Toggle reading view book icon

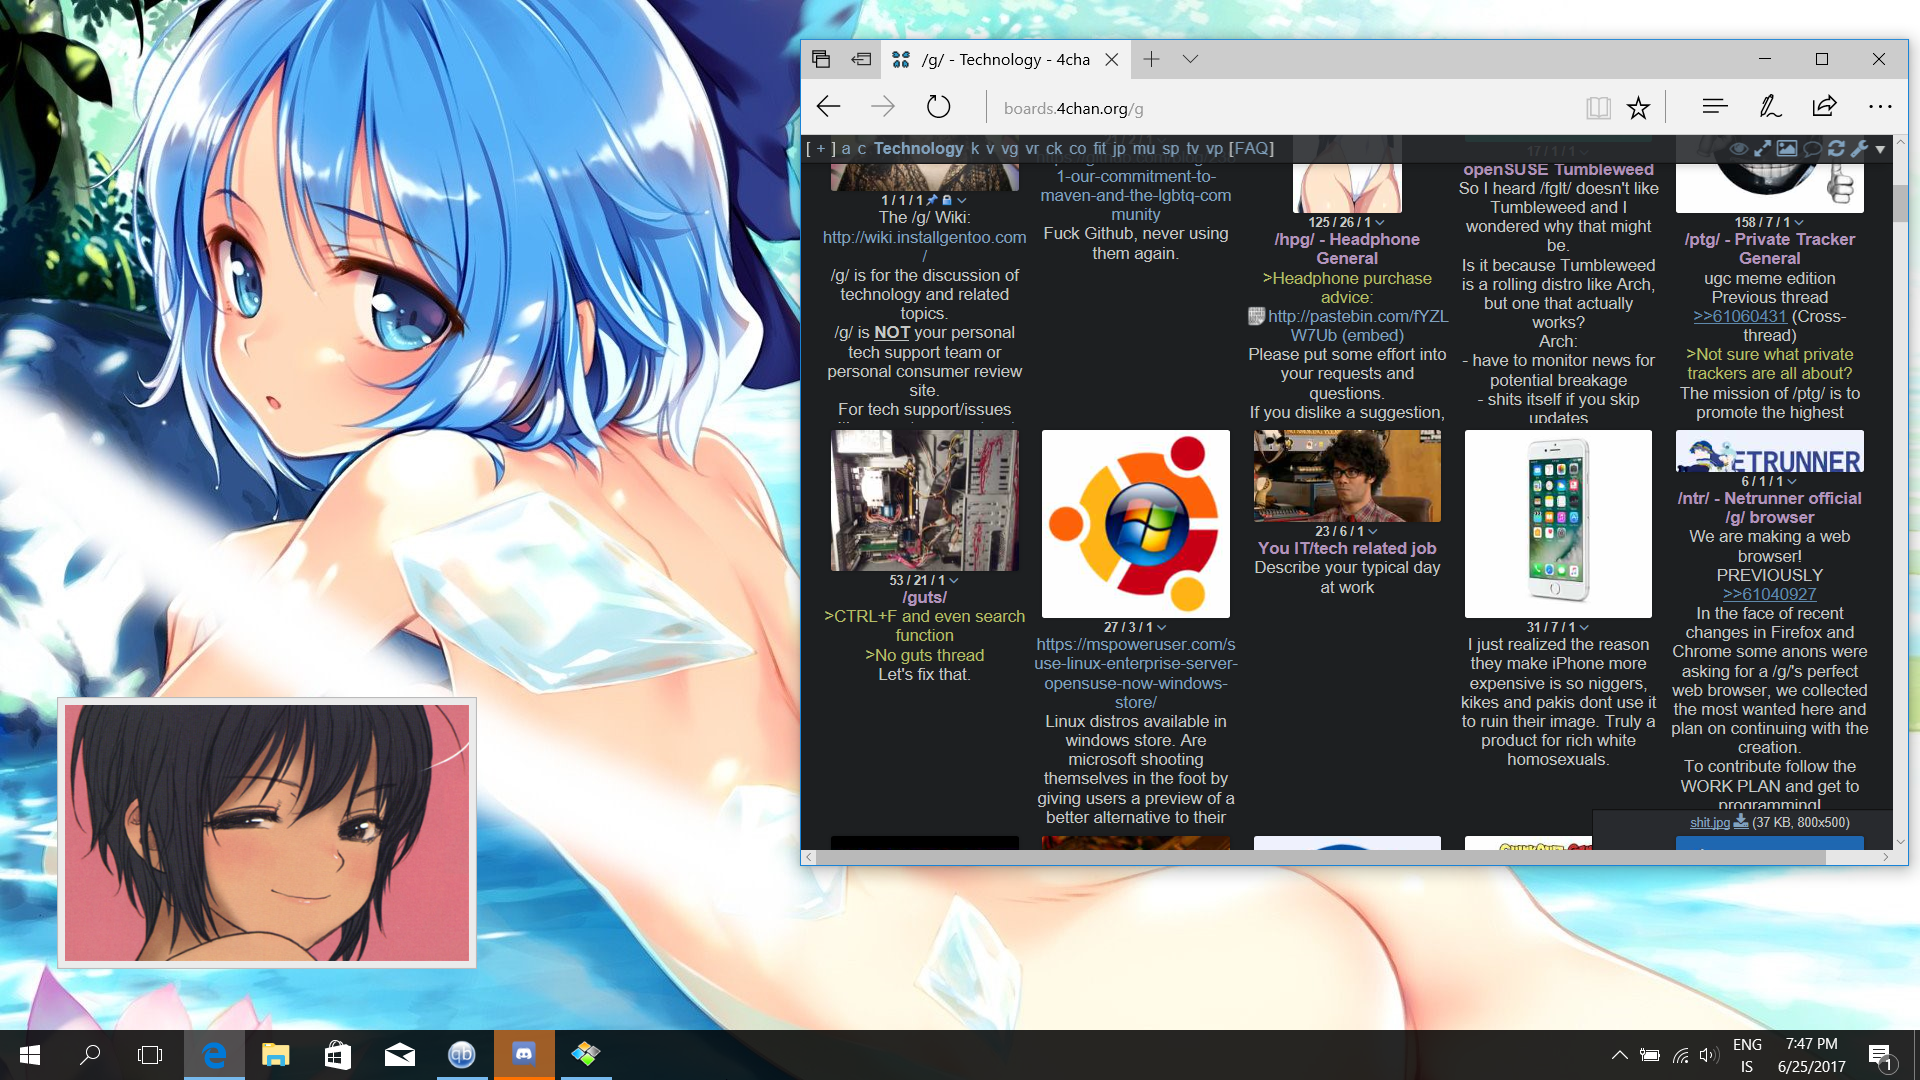click(1598, 108)
